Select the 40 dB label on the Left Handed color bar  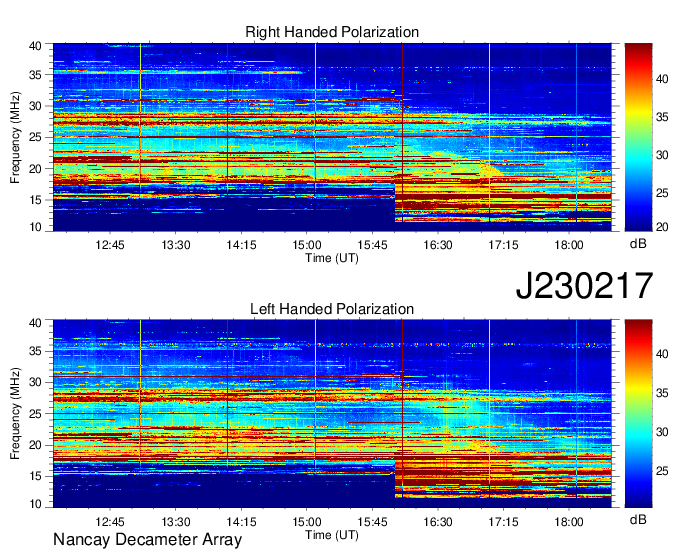click(x=662, y=354)
